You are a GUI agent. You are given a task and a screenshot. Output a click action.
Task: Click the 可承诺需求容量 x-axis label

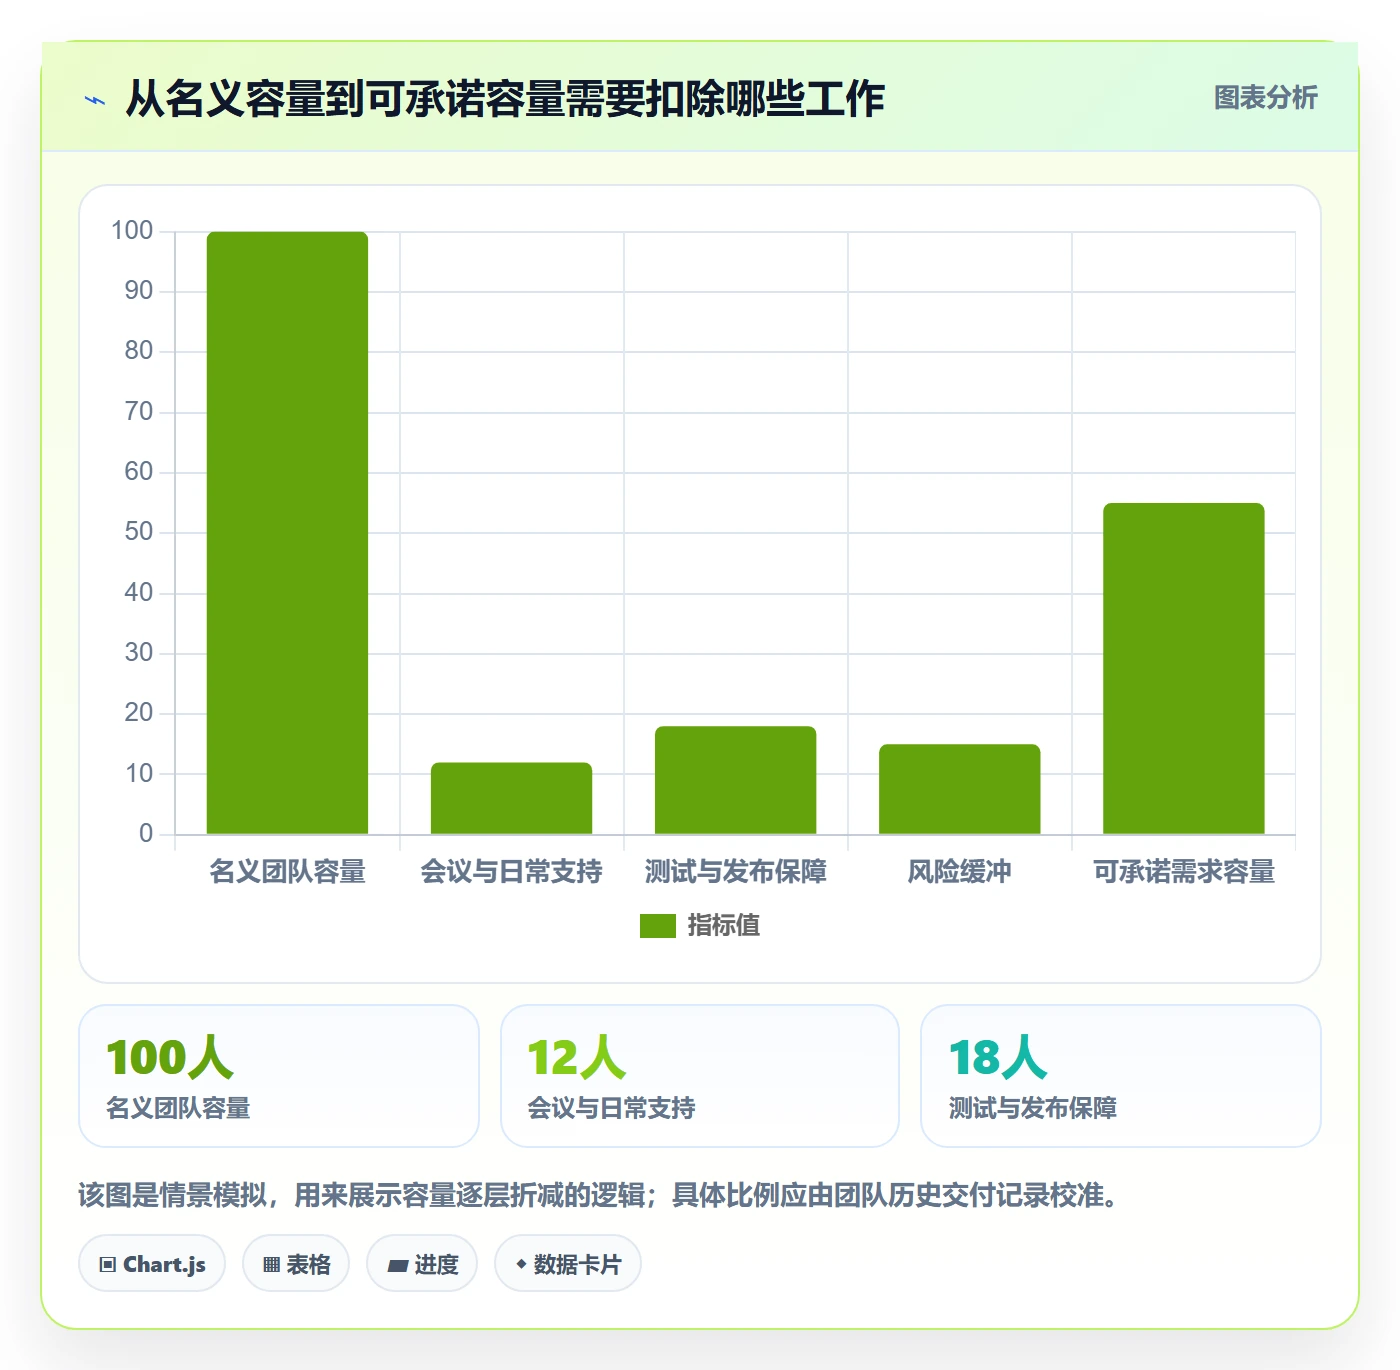pyautogui.click(x=1183, y=872)
